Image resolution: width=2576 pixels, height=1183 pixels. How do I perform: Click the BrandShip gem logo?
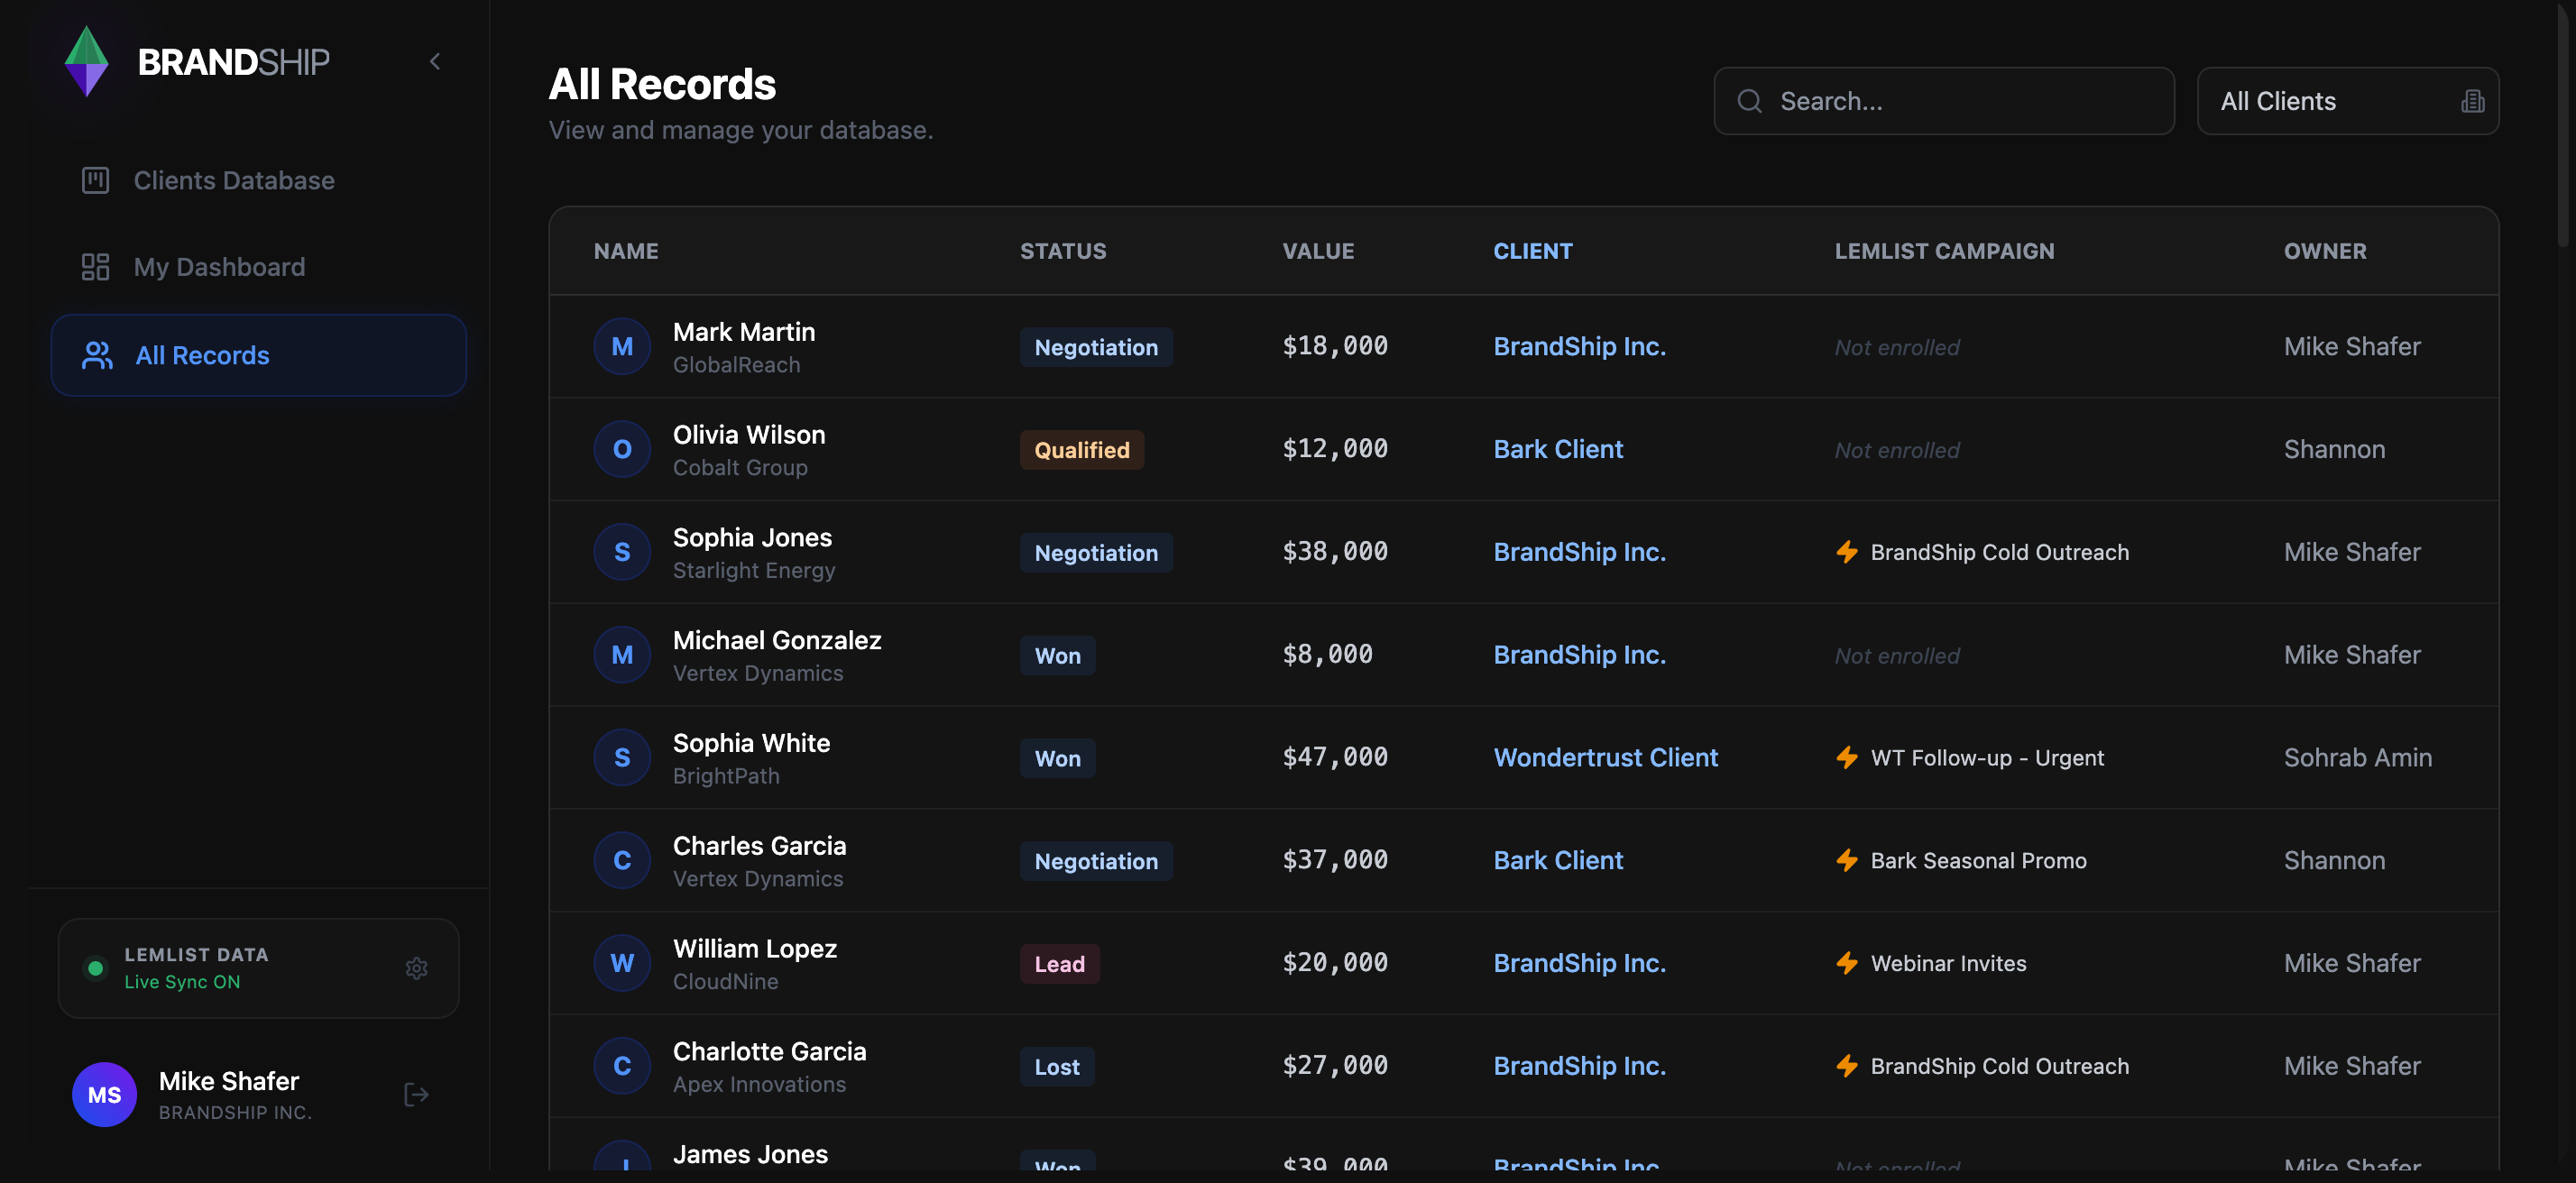87,62
